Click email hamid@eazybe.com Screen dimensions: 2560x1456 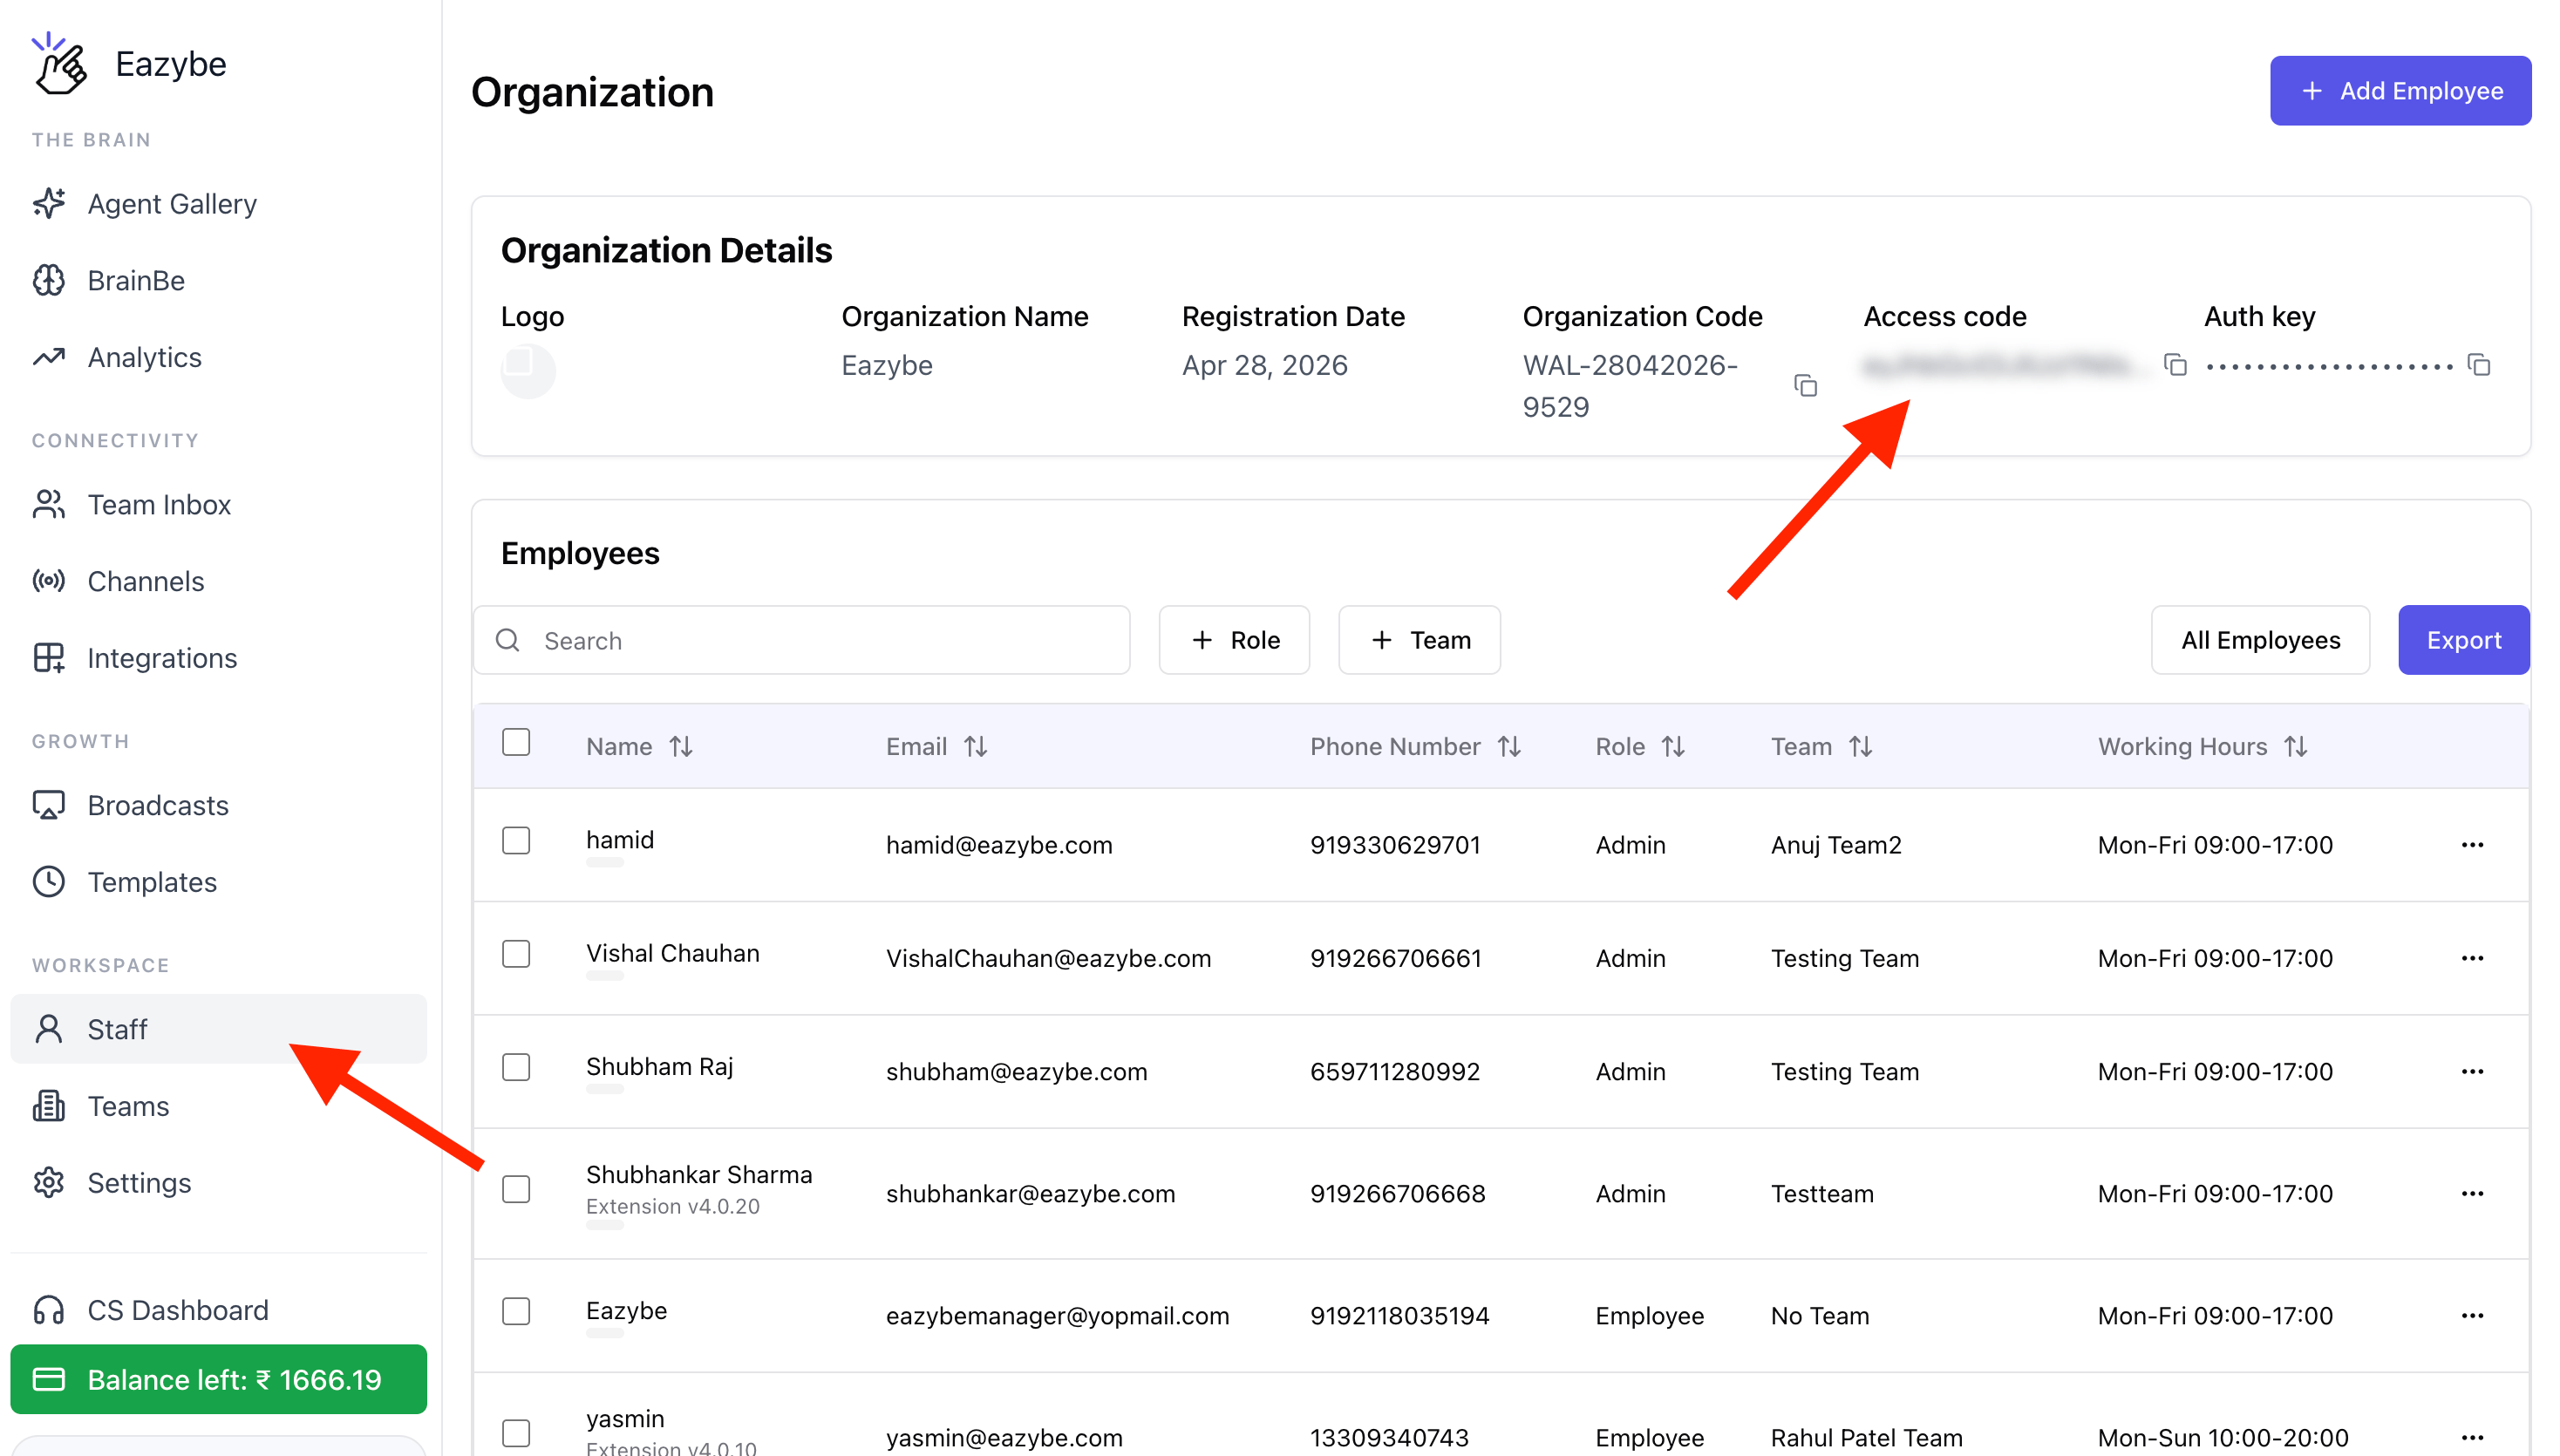click(998, 845)
